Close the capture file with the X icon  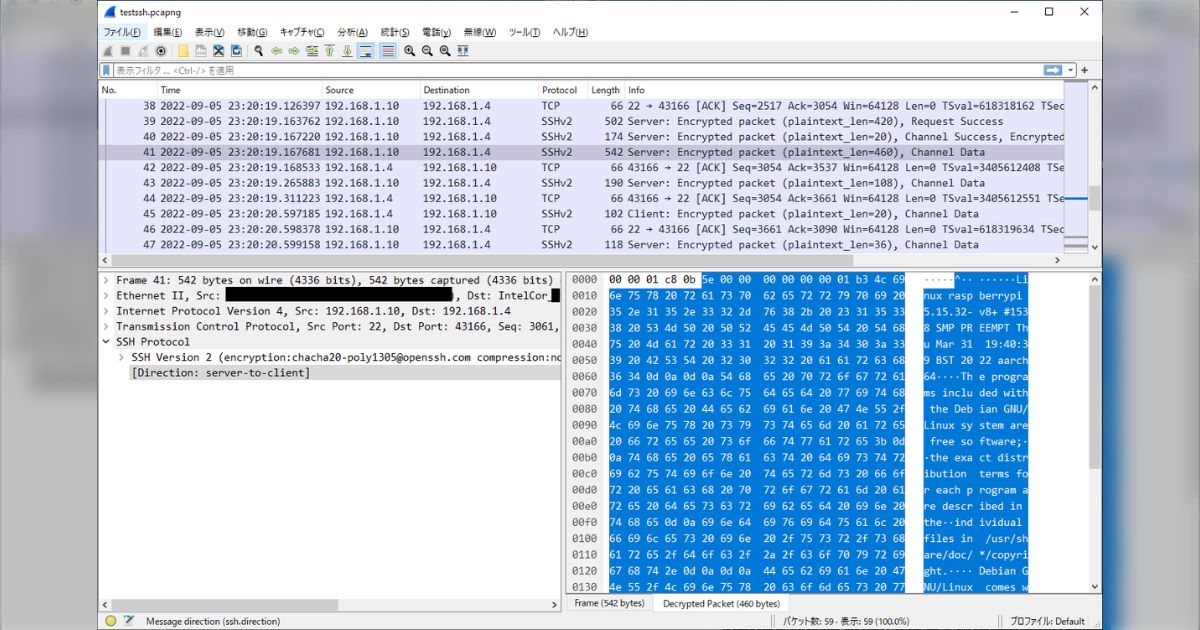(218, 51)
